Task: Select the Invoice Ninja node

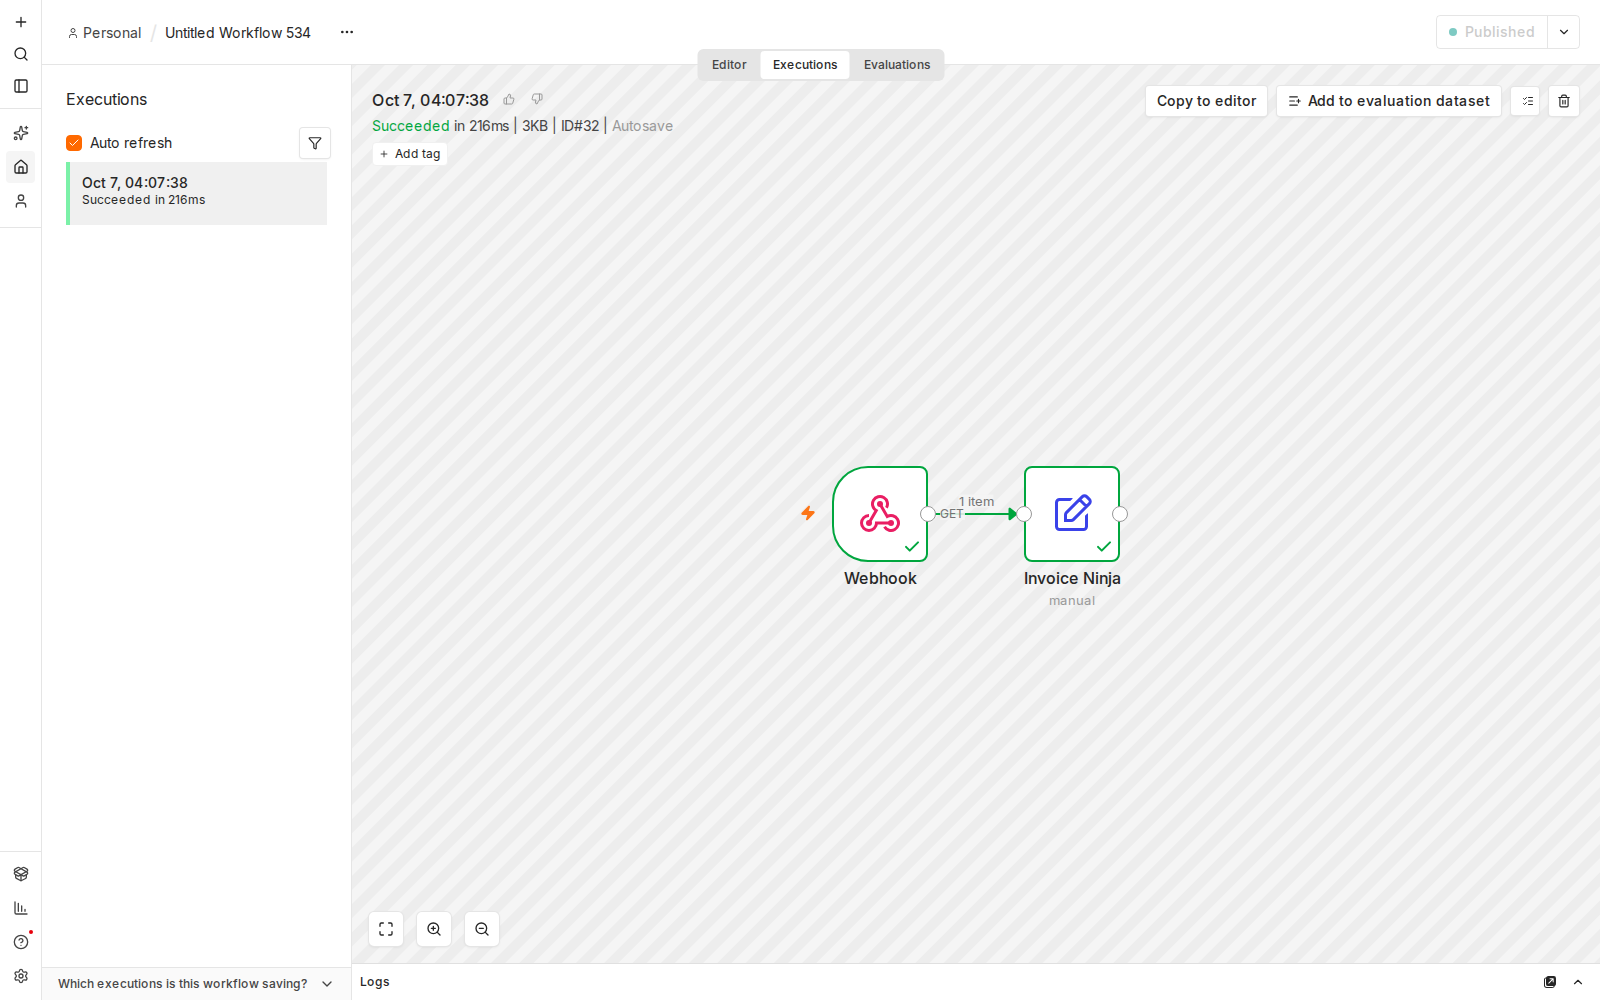Action: point(1072,514)
